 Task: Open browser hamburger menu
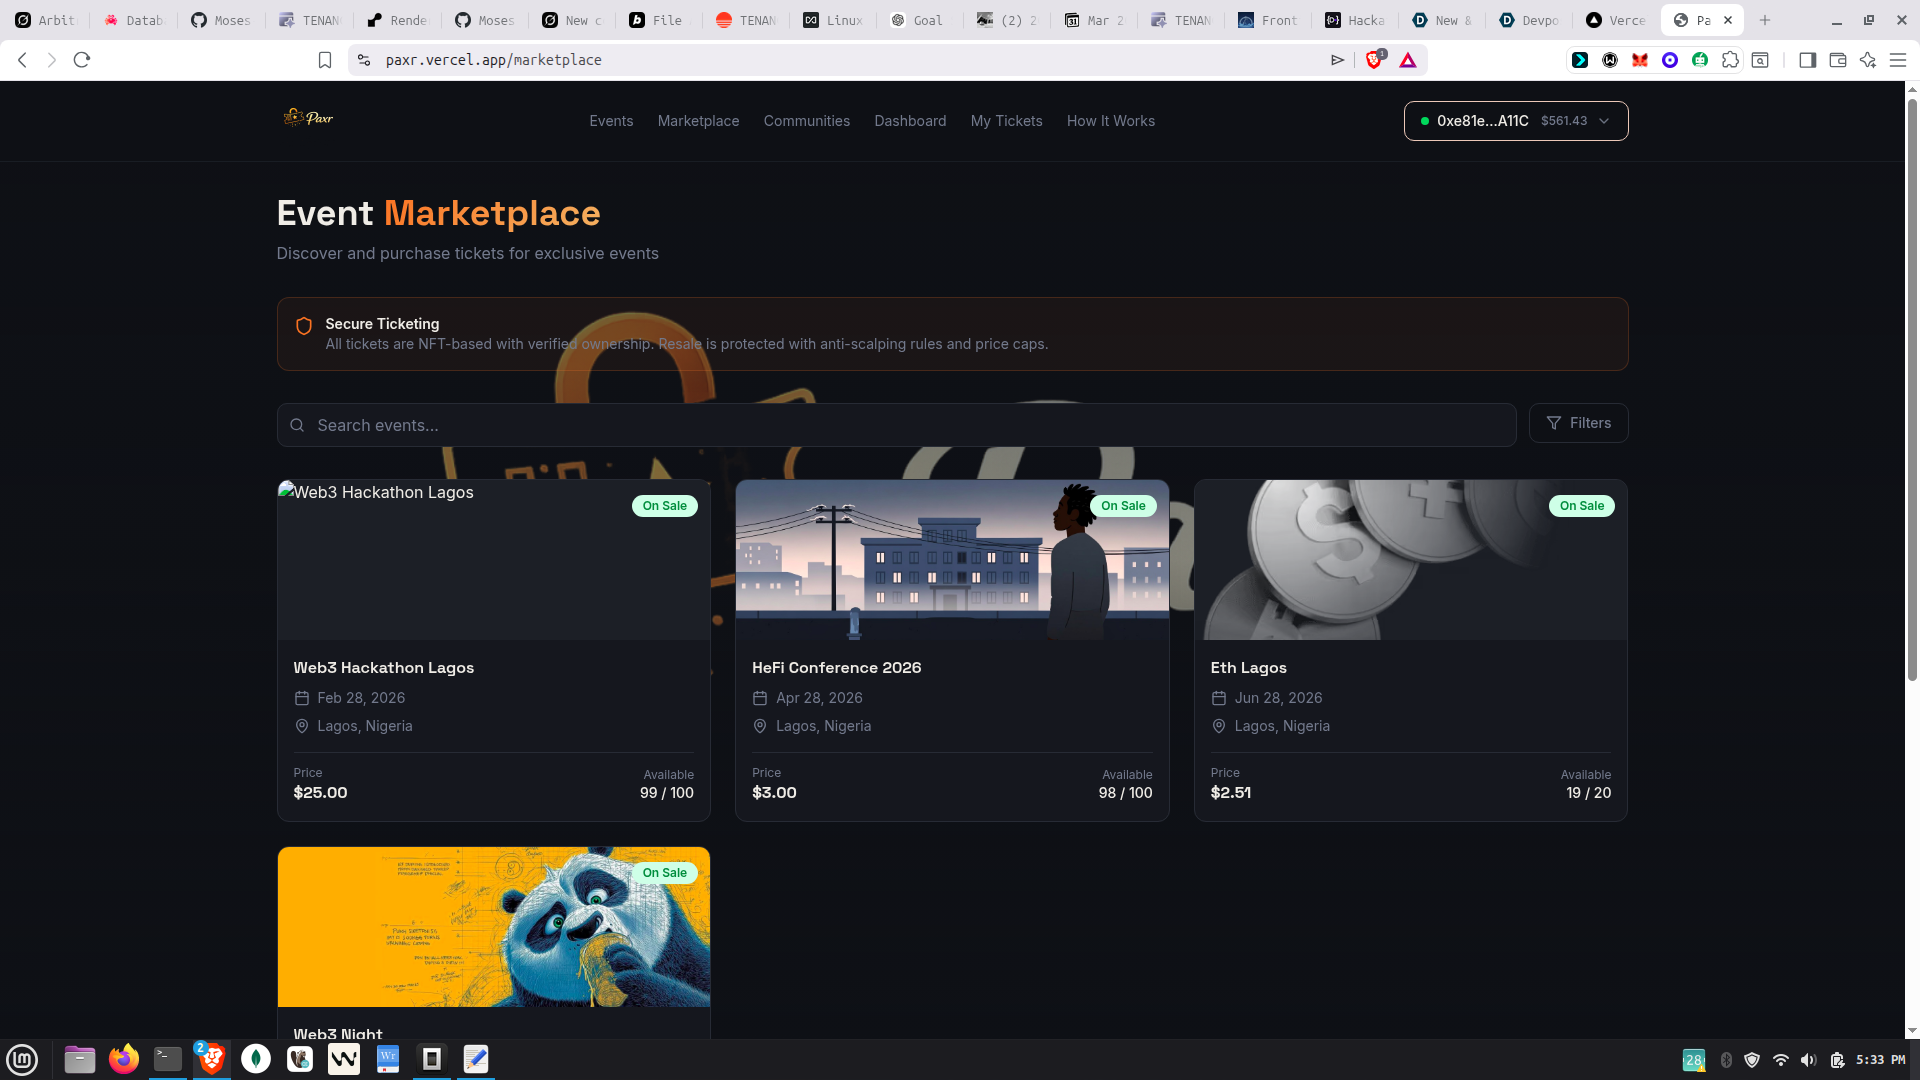tap(1897, 60)
